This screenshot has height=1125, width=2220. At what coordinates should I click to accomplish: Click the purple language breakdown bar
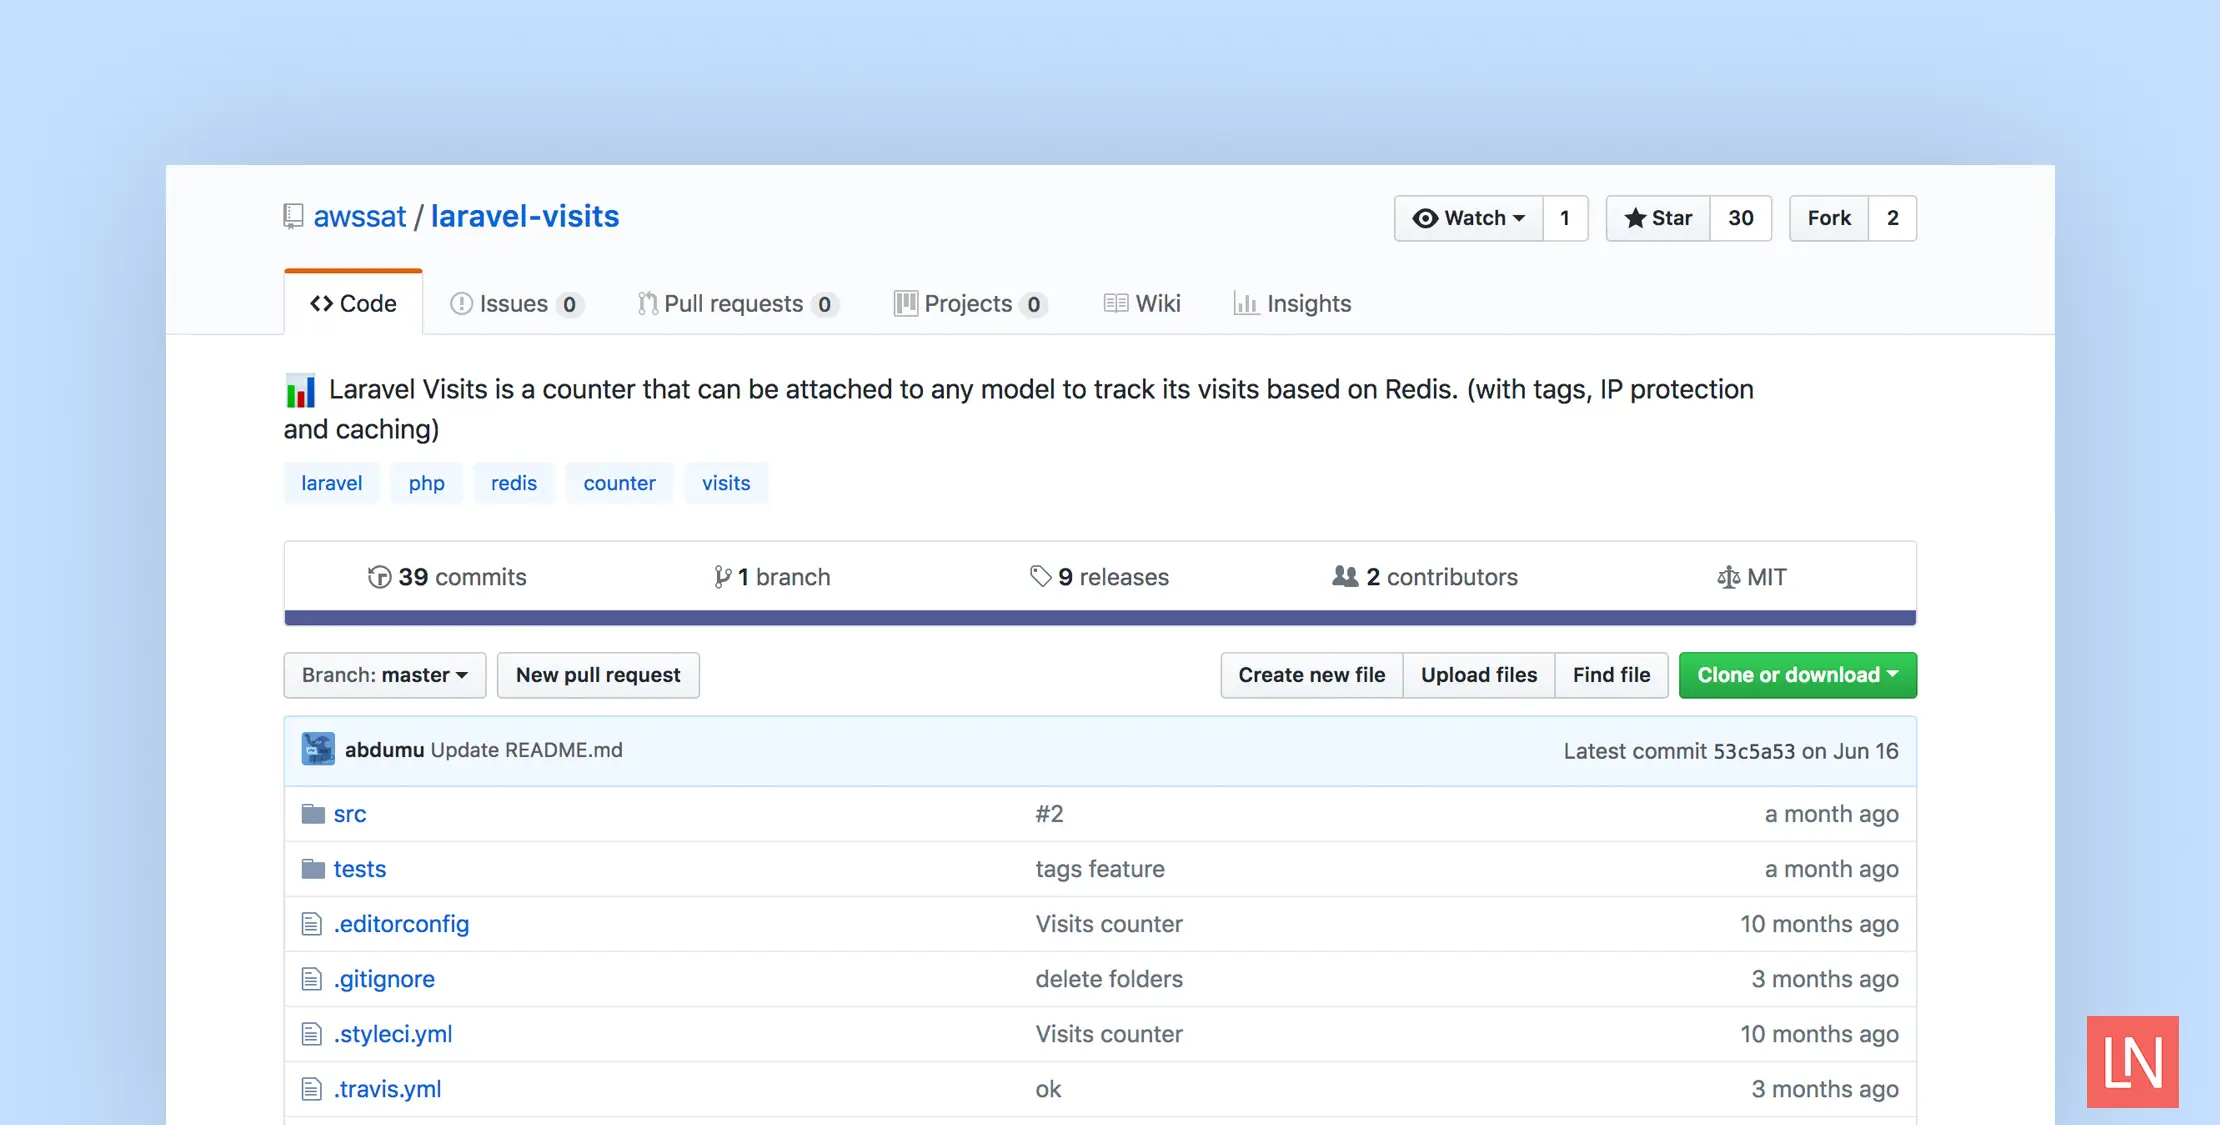pyautogui.click(x=1100, y=618)
